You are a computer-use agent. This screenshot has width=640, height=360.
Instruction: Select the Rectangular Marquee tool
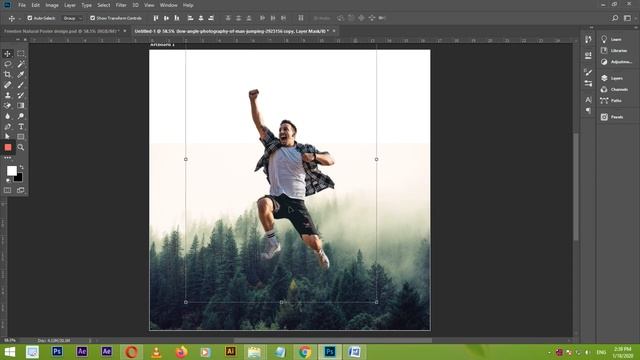(21, 53)
